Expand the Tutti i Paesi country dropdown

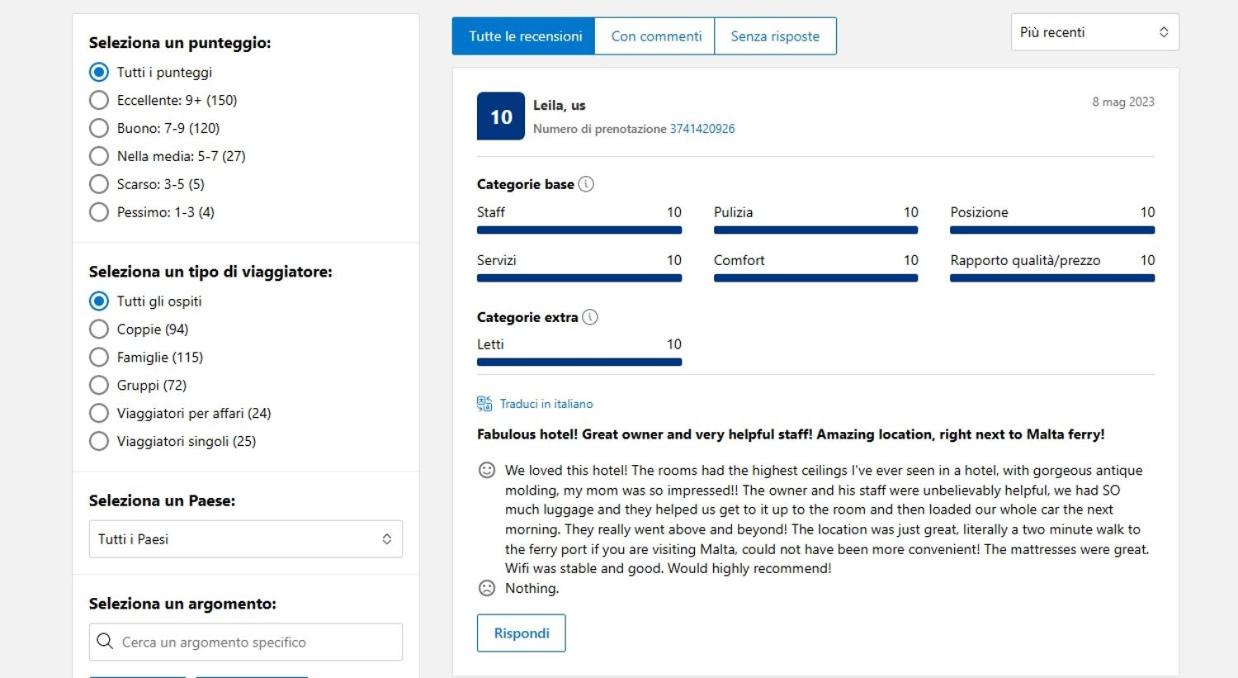[x=246, y=539]
